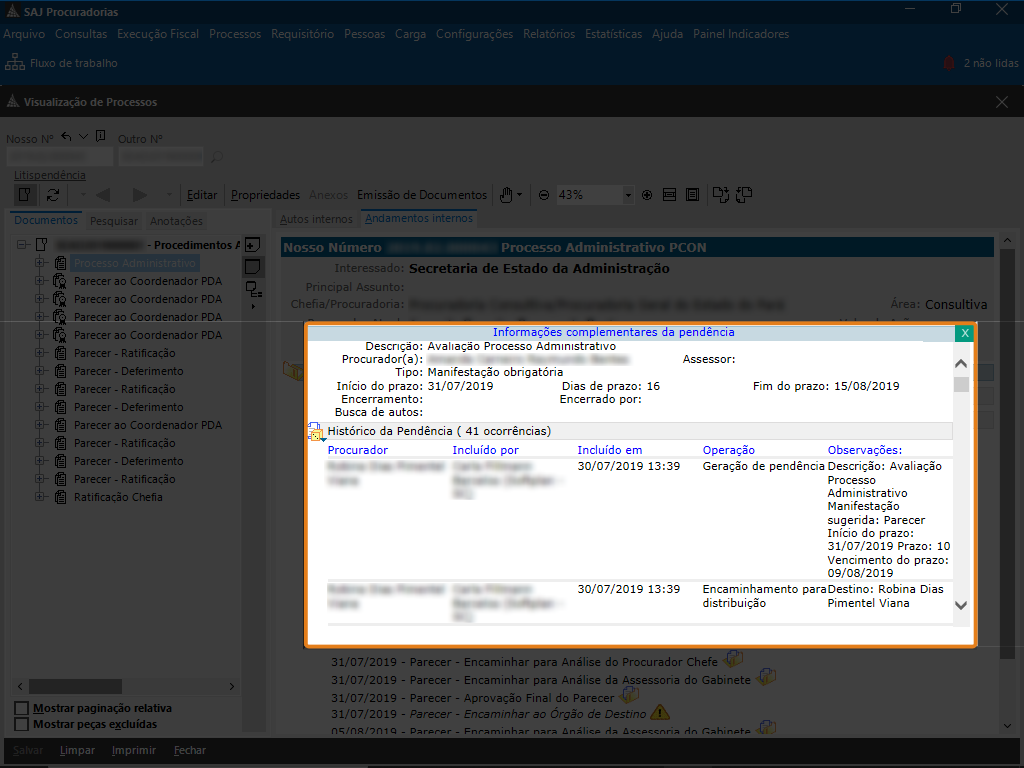Open the Execução Fiscal menu
This screenshot has width=1024, height=768.
point(158,34)
